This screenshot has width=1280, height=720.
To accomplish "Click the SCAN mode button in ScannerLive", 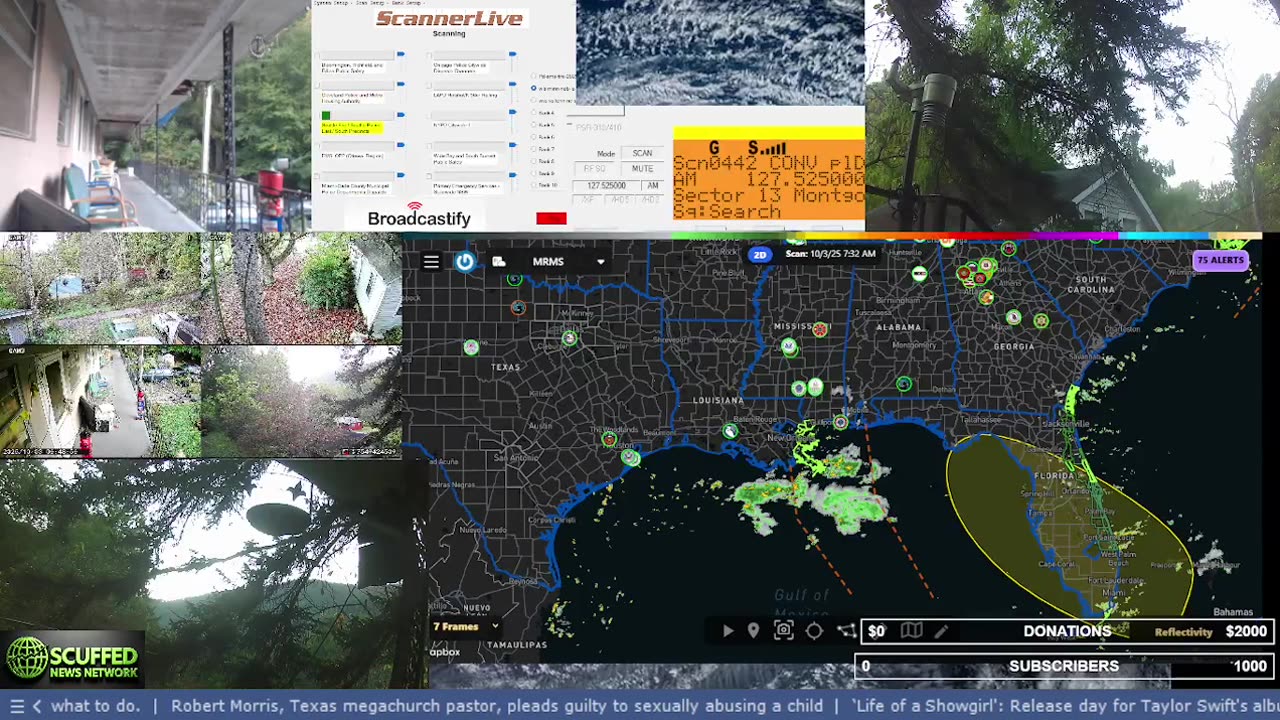I will click(642, 154).
